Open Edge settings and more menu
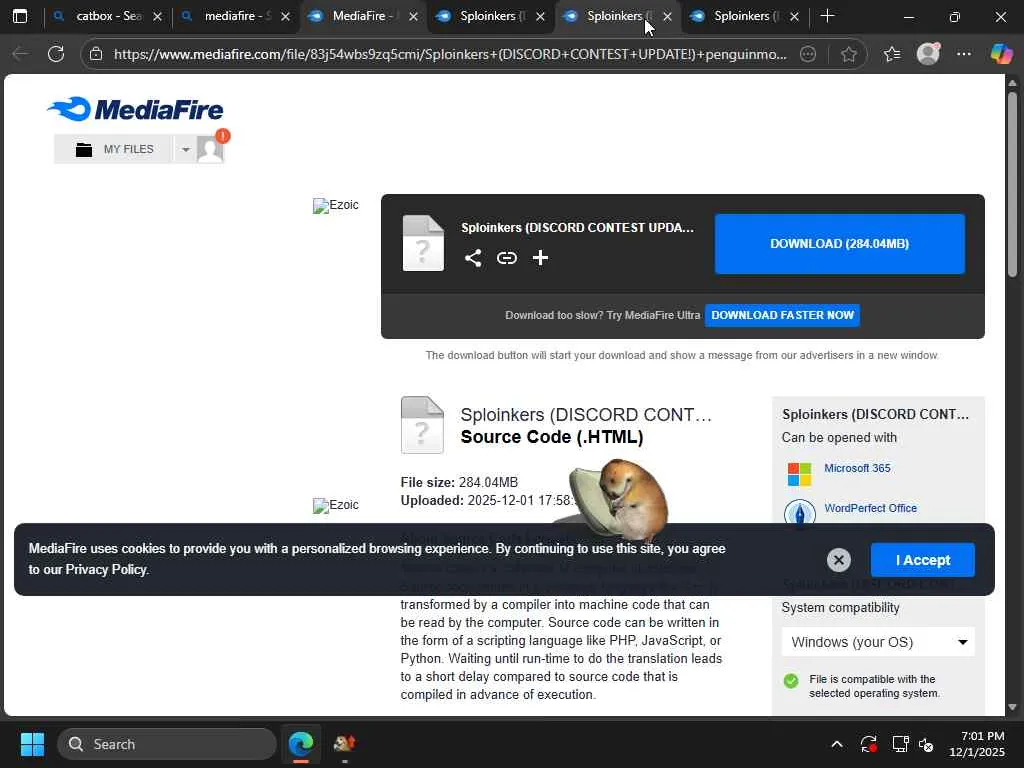 coord(964,54)
